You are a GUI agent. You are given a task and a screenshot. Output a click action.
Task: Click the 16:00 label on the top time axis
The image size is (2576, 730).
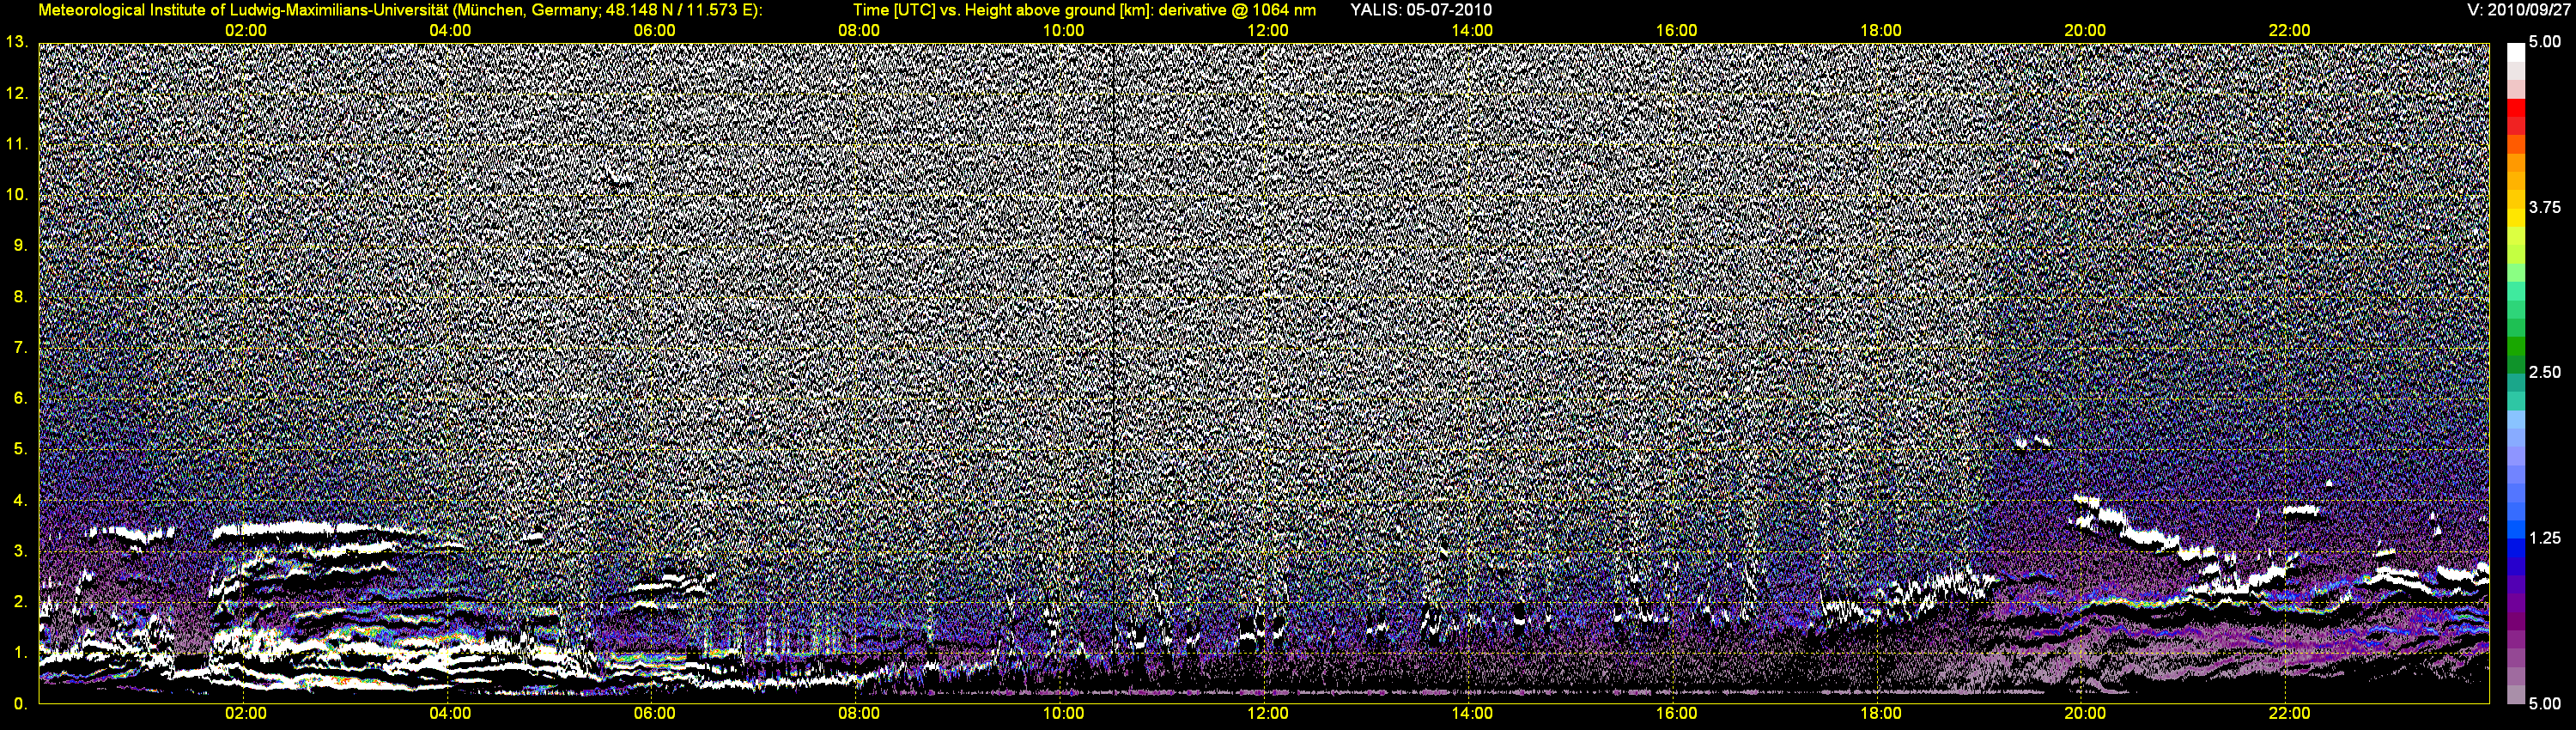point(1676,31)
